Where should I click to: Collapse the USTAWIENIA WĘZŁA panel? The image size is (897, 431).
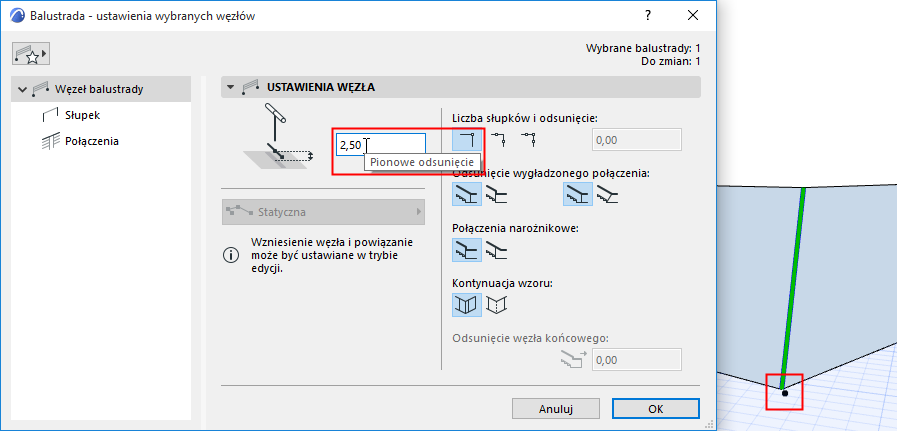point(231,88)
